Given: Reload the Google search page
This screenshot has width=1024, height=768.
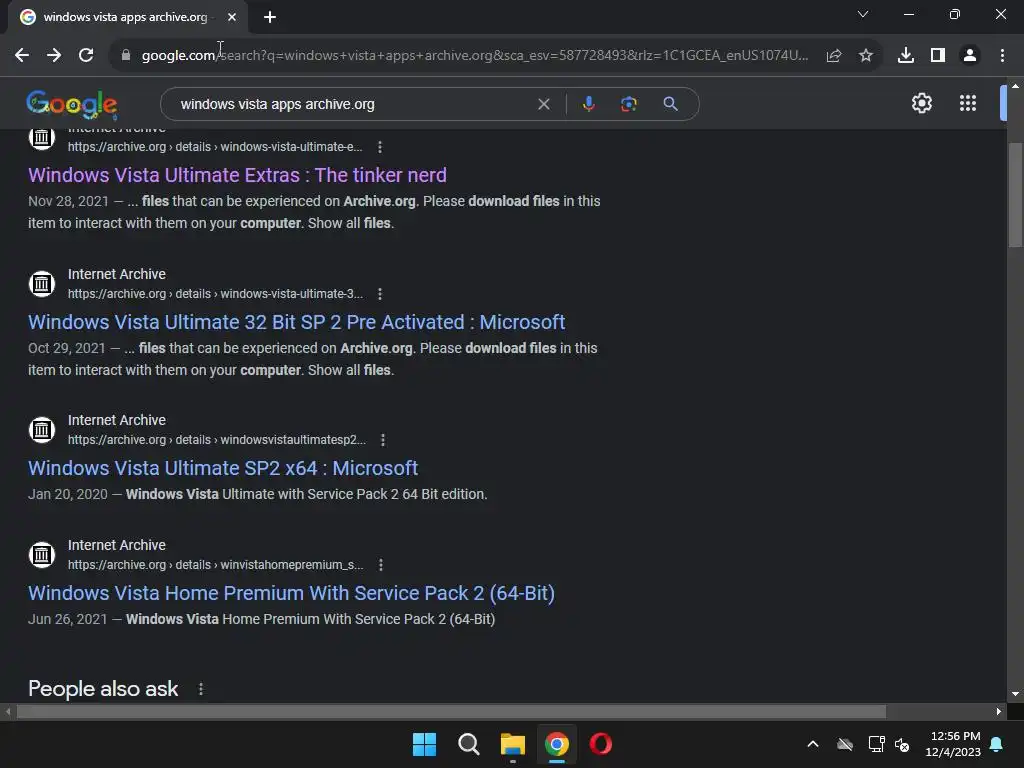Looking at the screenshot, I should [86, 56].
